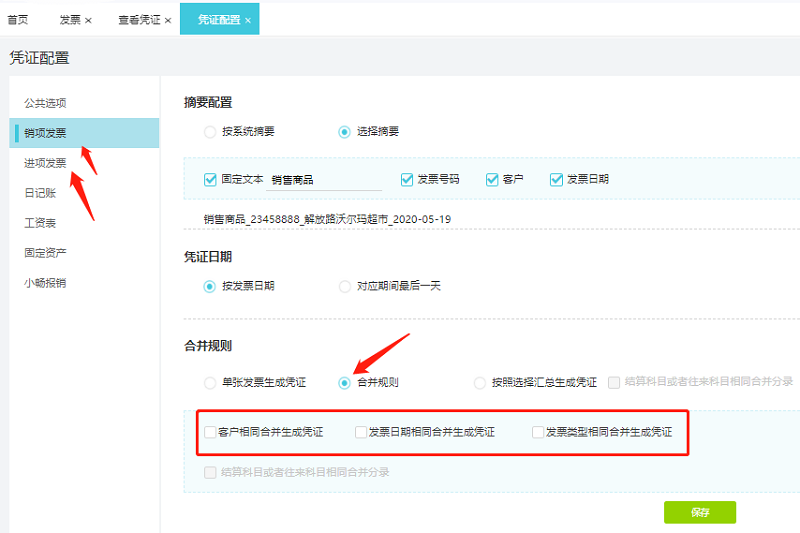Click the 凭证配置 page title
The height and width of the screenshot is (533, 800).
coord(39,58)
